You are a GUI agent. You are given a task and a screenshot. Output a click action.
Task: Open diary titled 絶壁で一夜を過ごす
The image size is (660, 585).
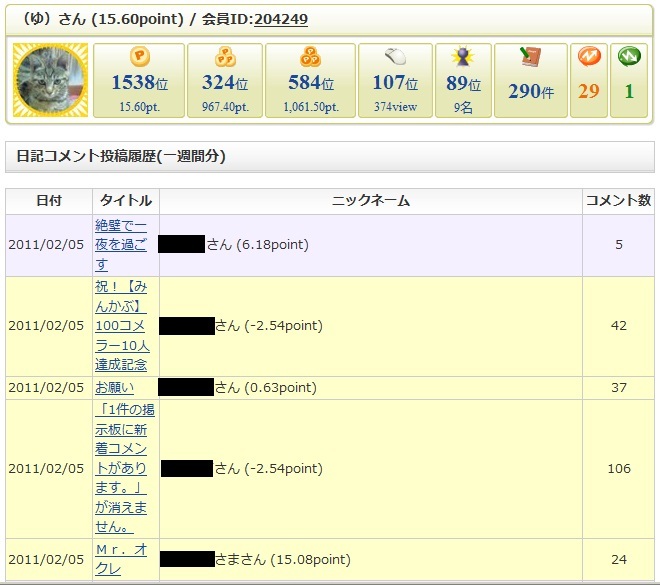[x=120, y=245]
